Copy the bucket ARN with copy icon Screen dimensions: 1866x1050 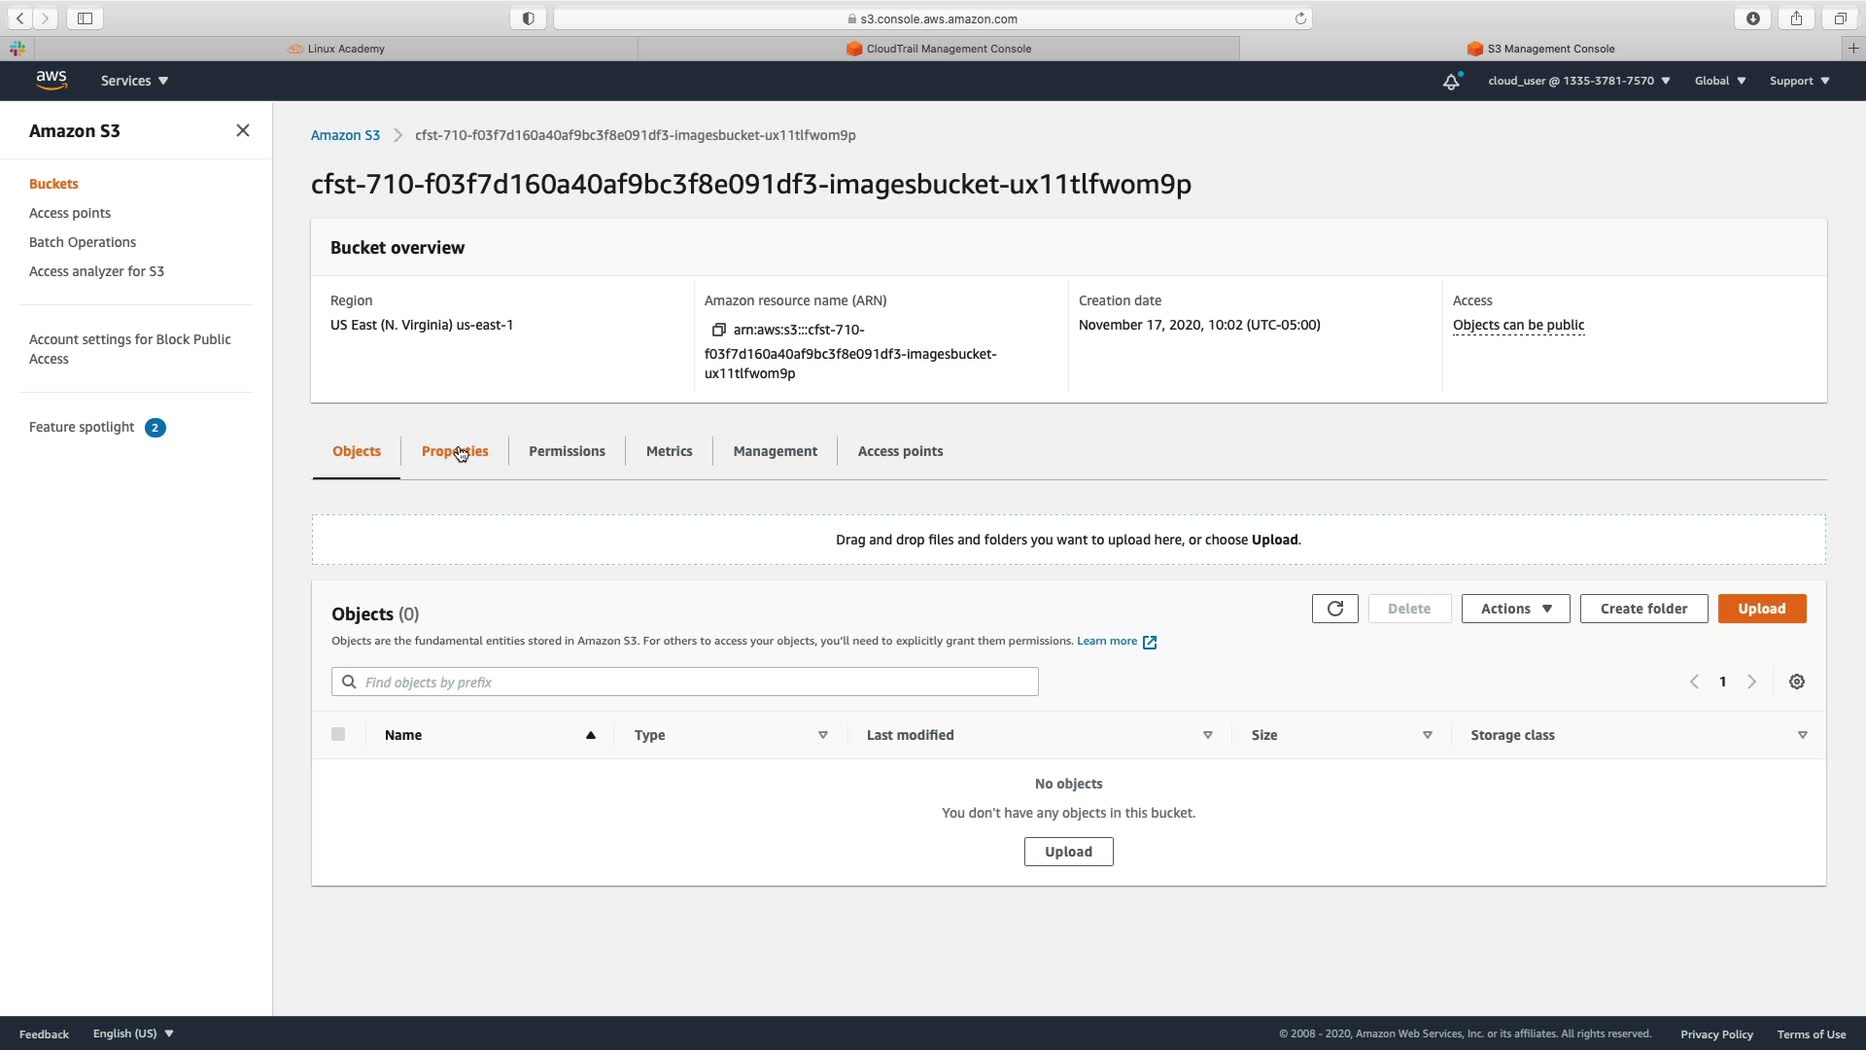(x=718, y=330)
